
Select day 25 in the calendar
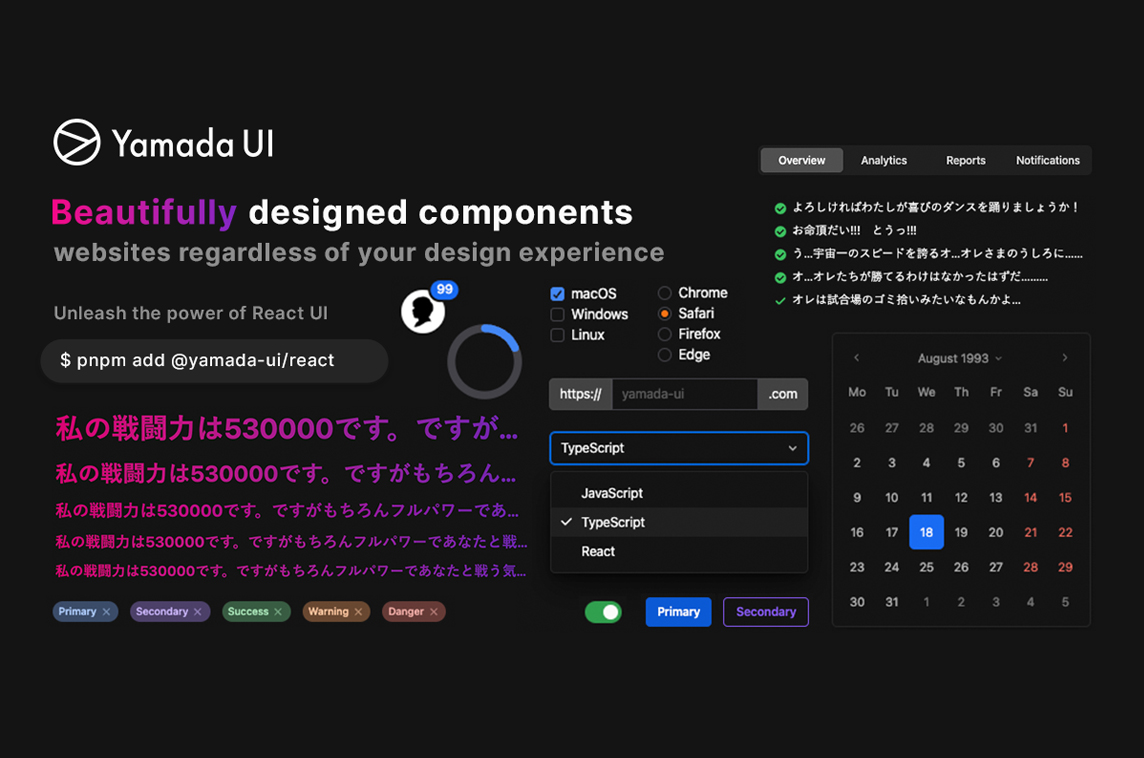click(x=927, y=567)
